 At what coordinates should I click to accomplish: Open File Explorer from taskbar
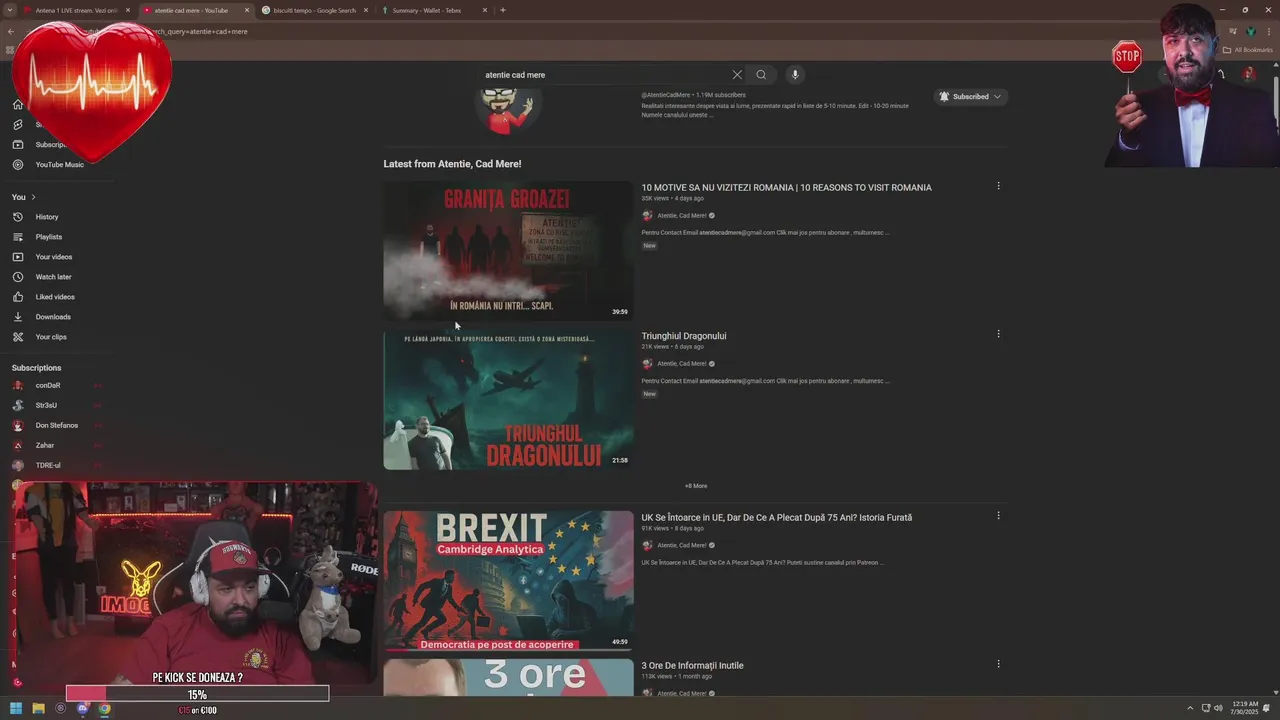38,709
